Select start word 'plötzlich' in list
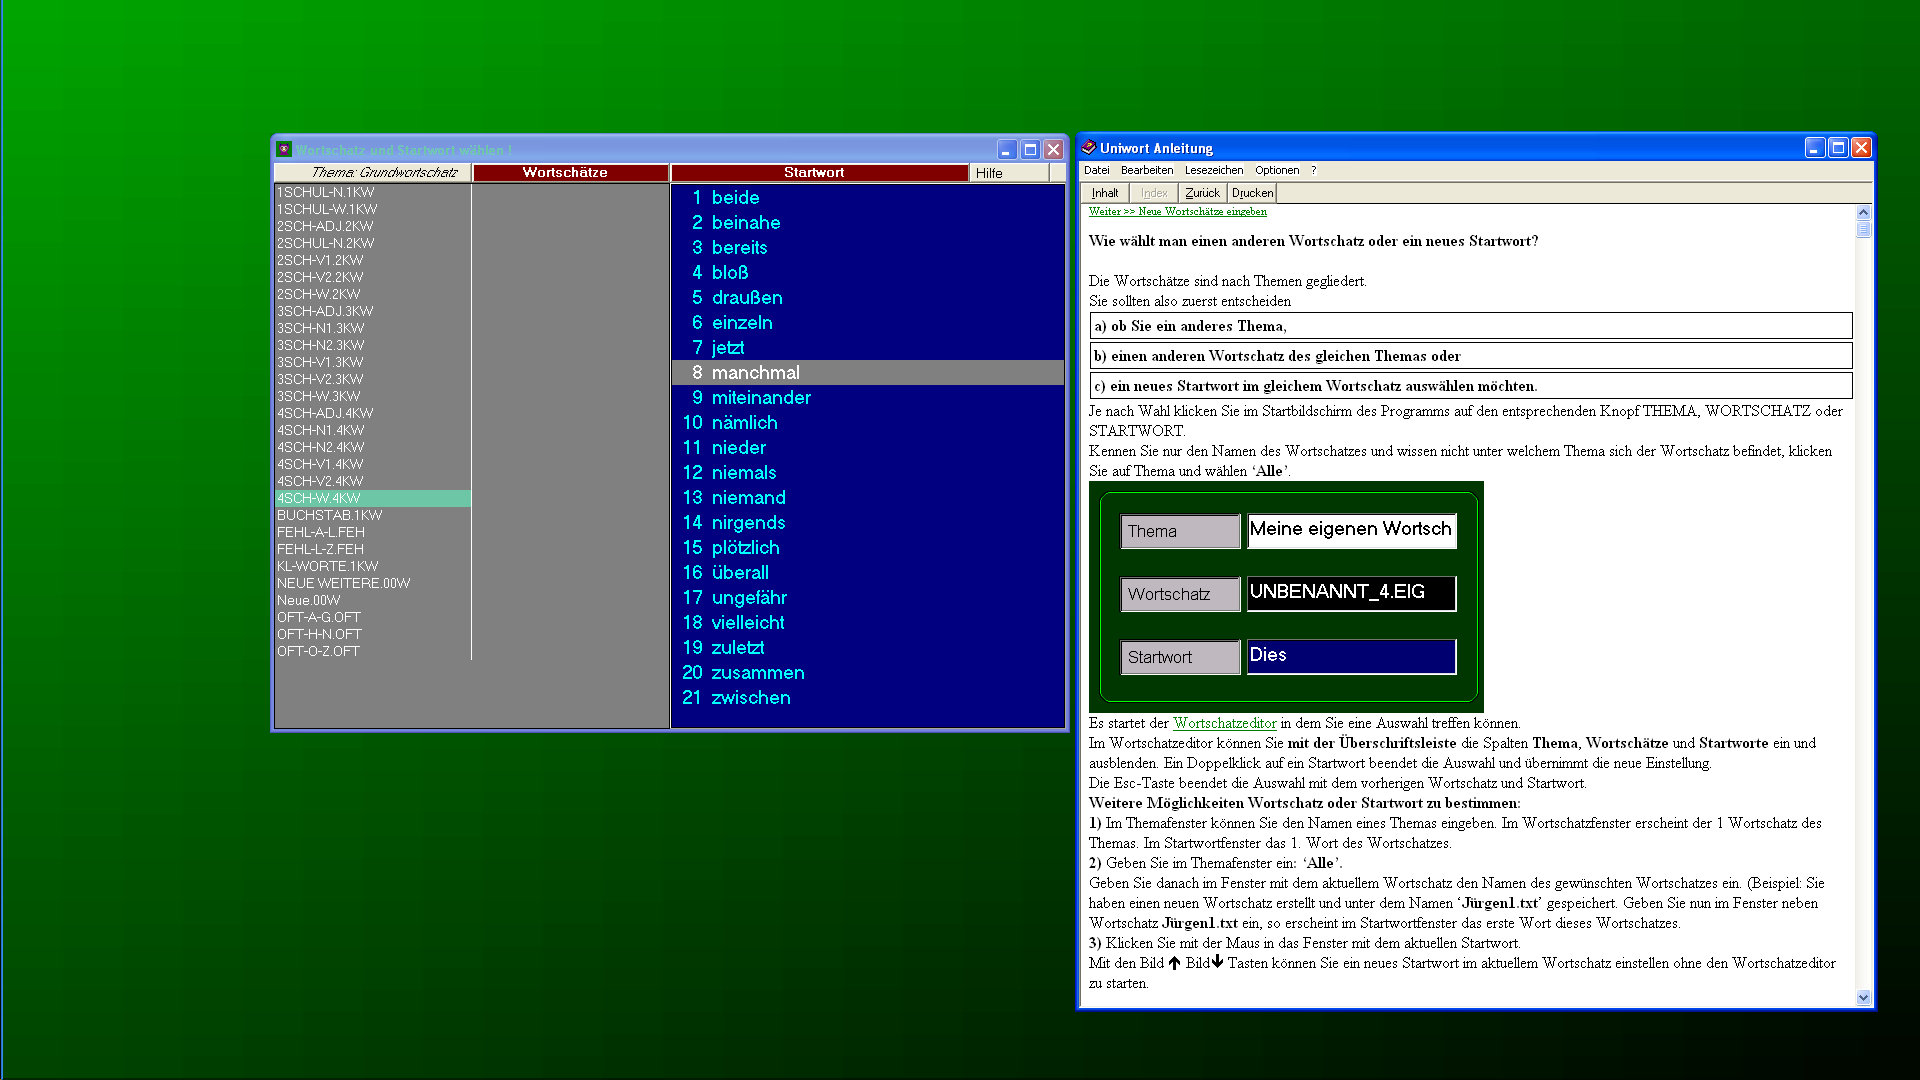This screenshot has width=1920, height=1080. tap(745, 548)
